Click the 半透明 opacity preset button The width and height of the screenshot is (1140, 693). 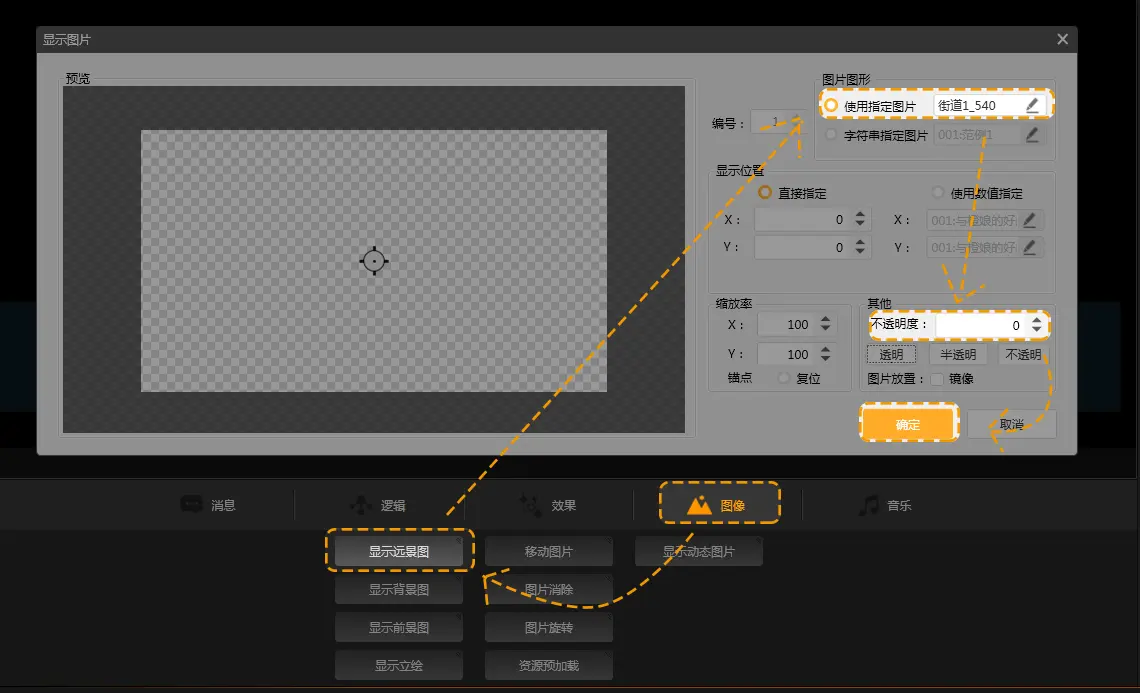(x=958, y=354)
